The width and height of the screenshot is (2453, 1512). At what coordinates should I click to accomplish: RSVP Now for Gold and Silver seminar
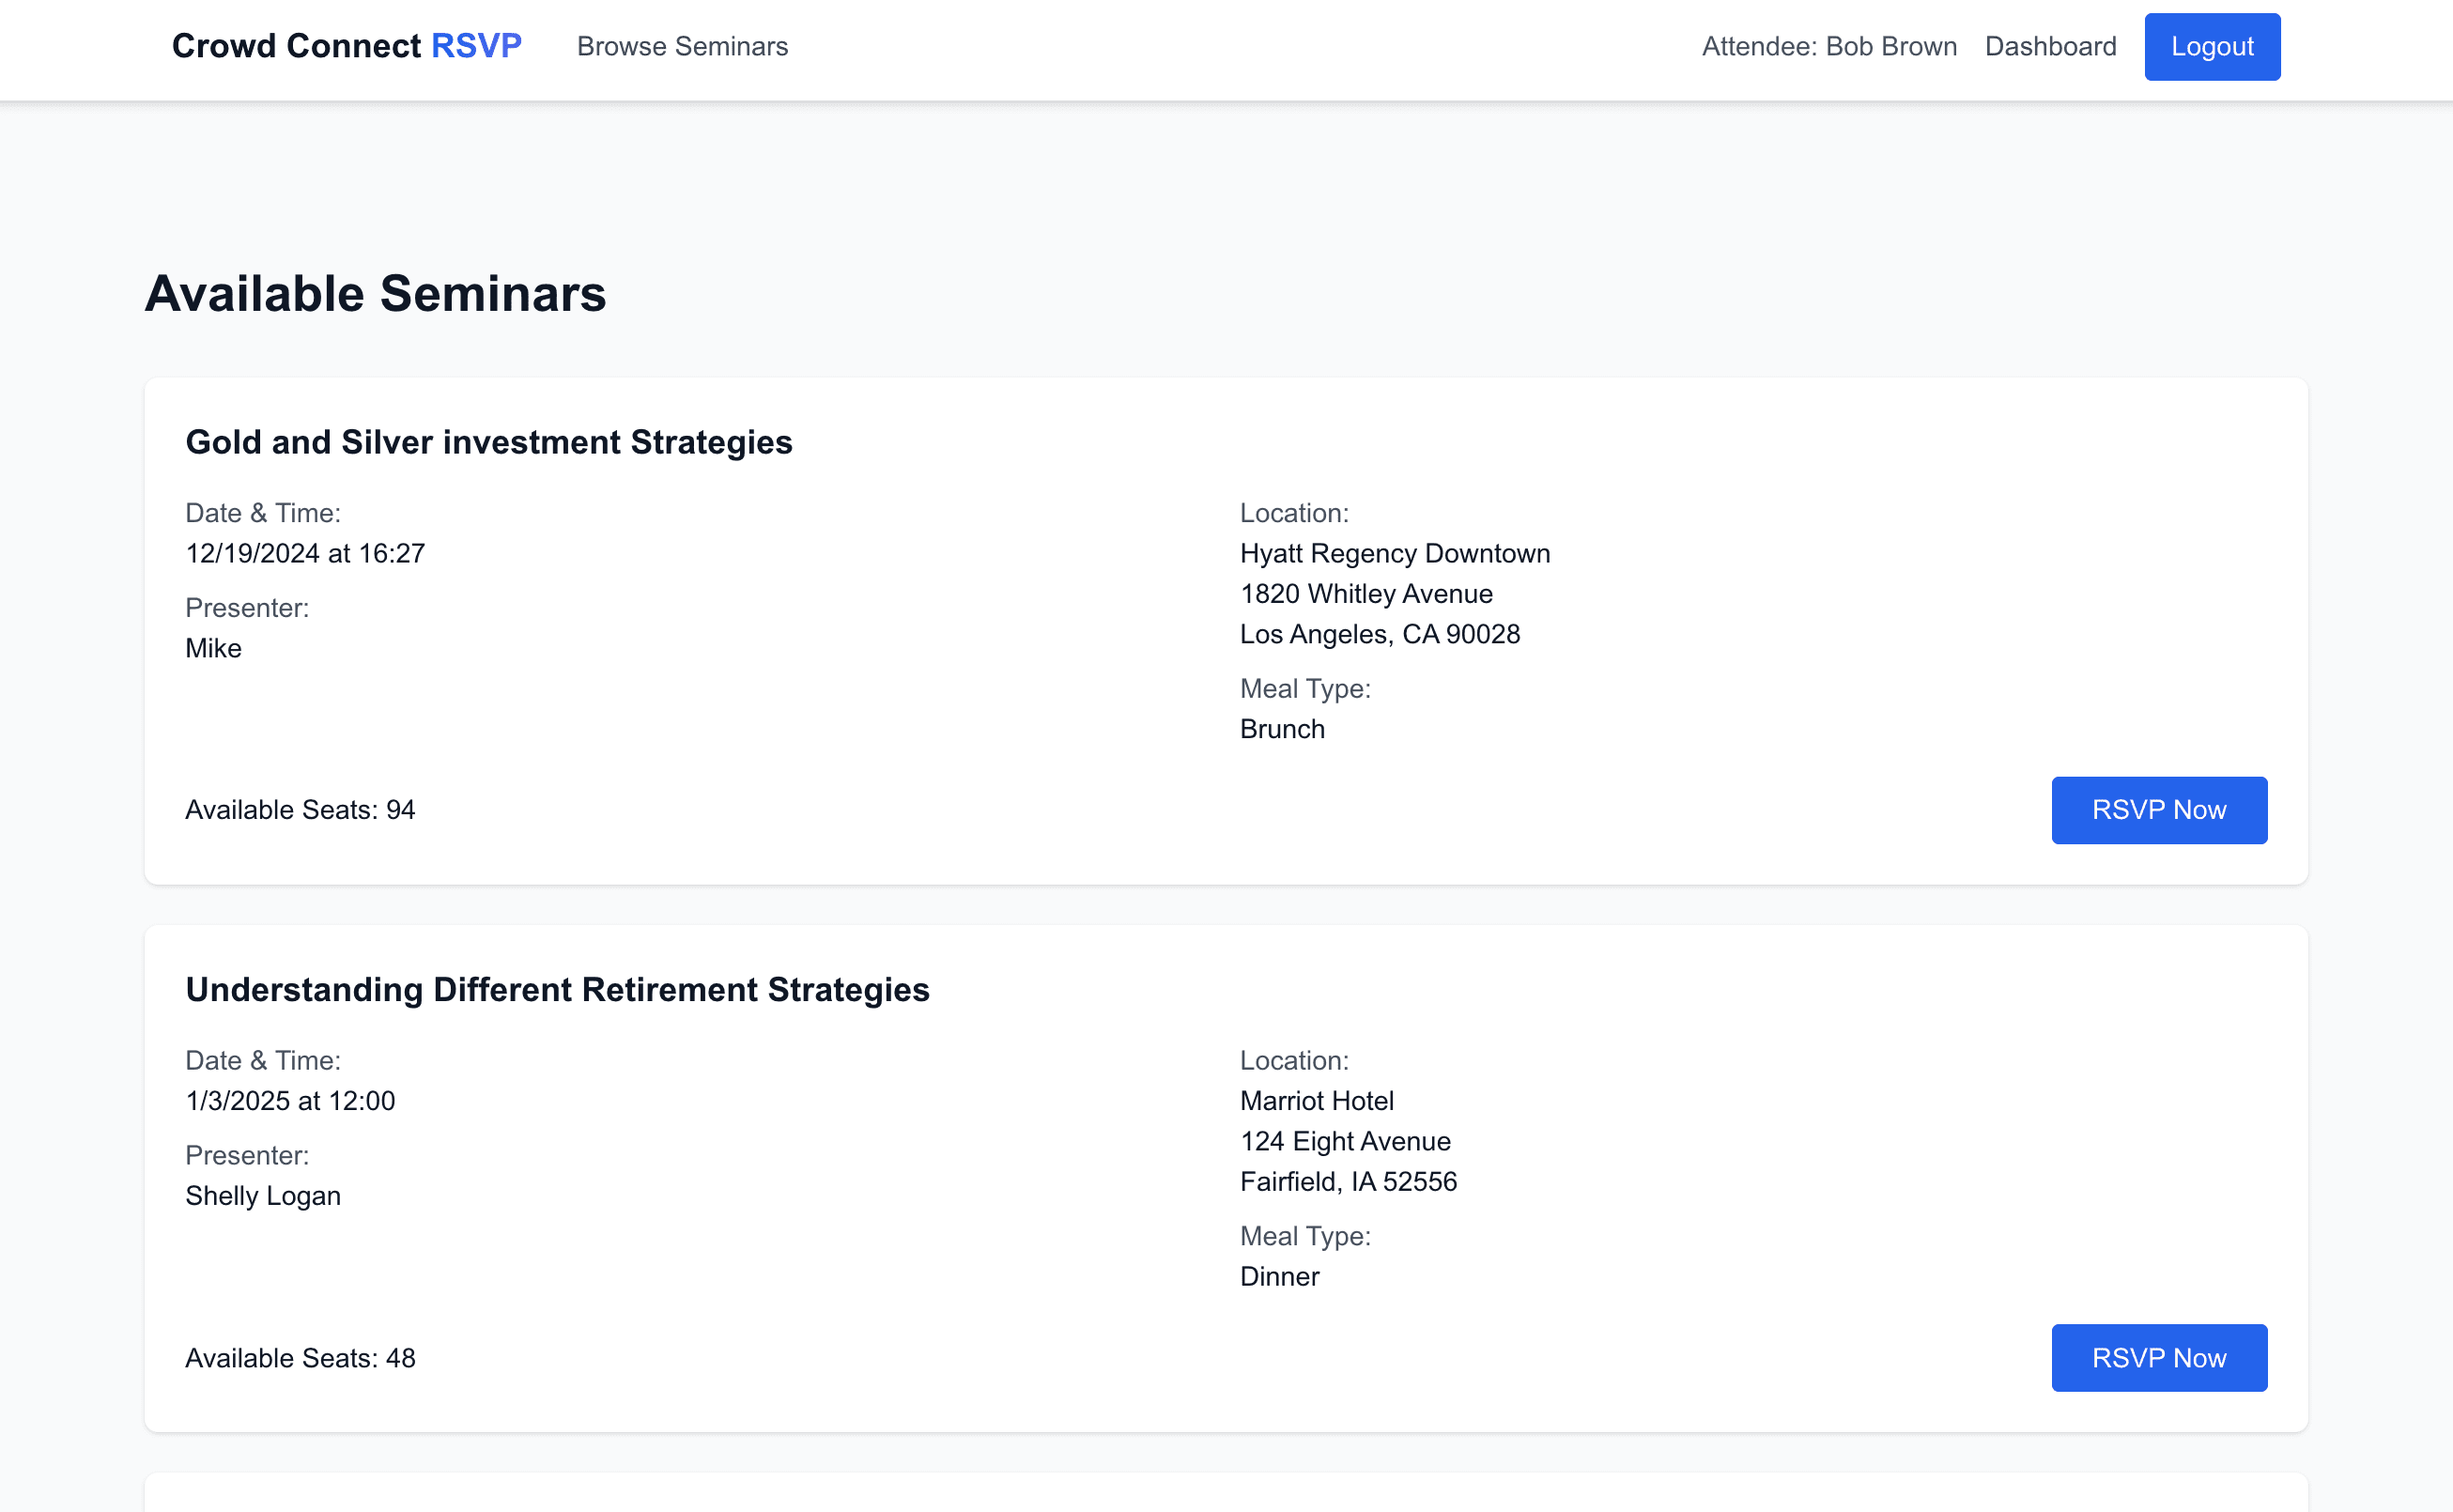(2159, 810)
